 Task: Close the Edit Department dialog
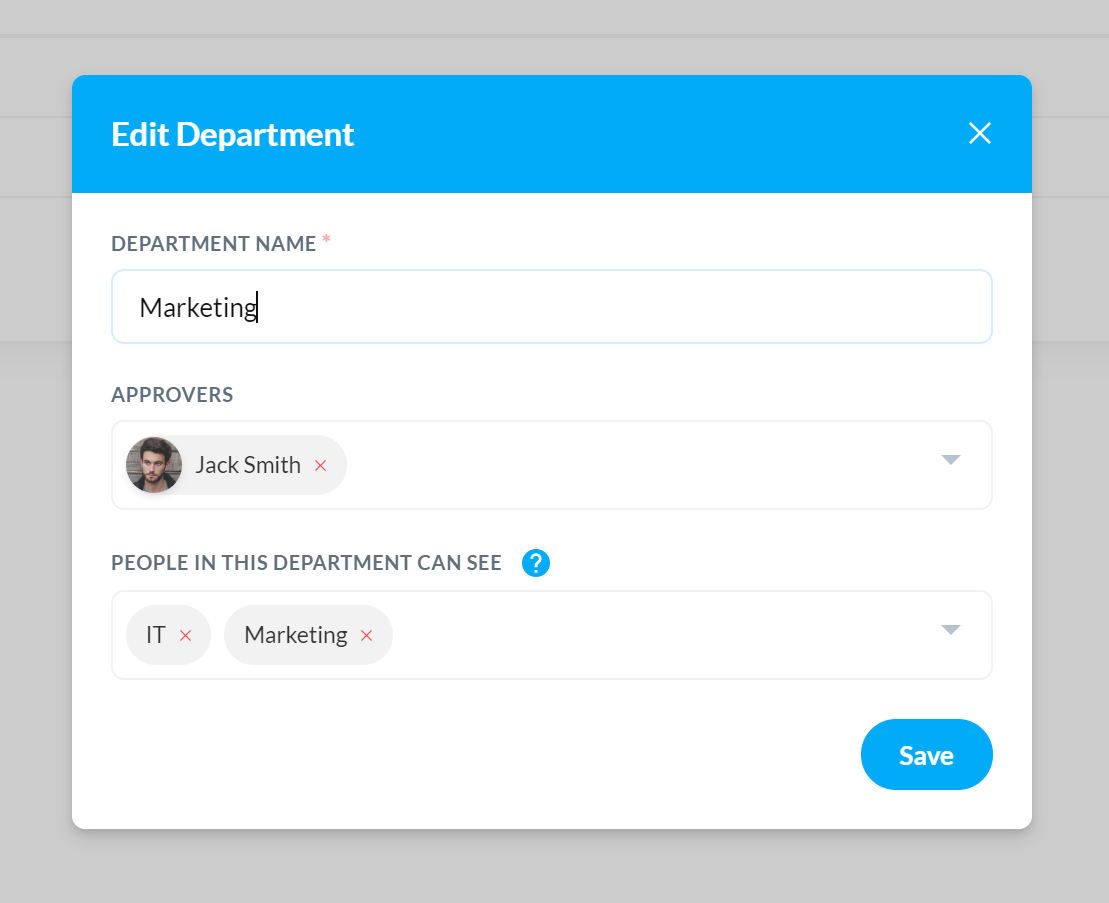980,133
